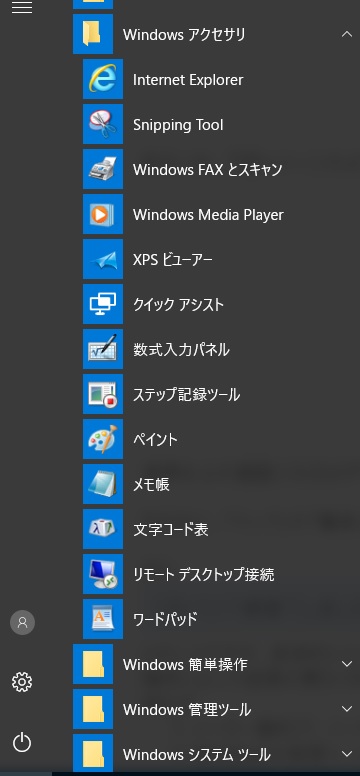Open ペイント palette icon

pos(103,439)
